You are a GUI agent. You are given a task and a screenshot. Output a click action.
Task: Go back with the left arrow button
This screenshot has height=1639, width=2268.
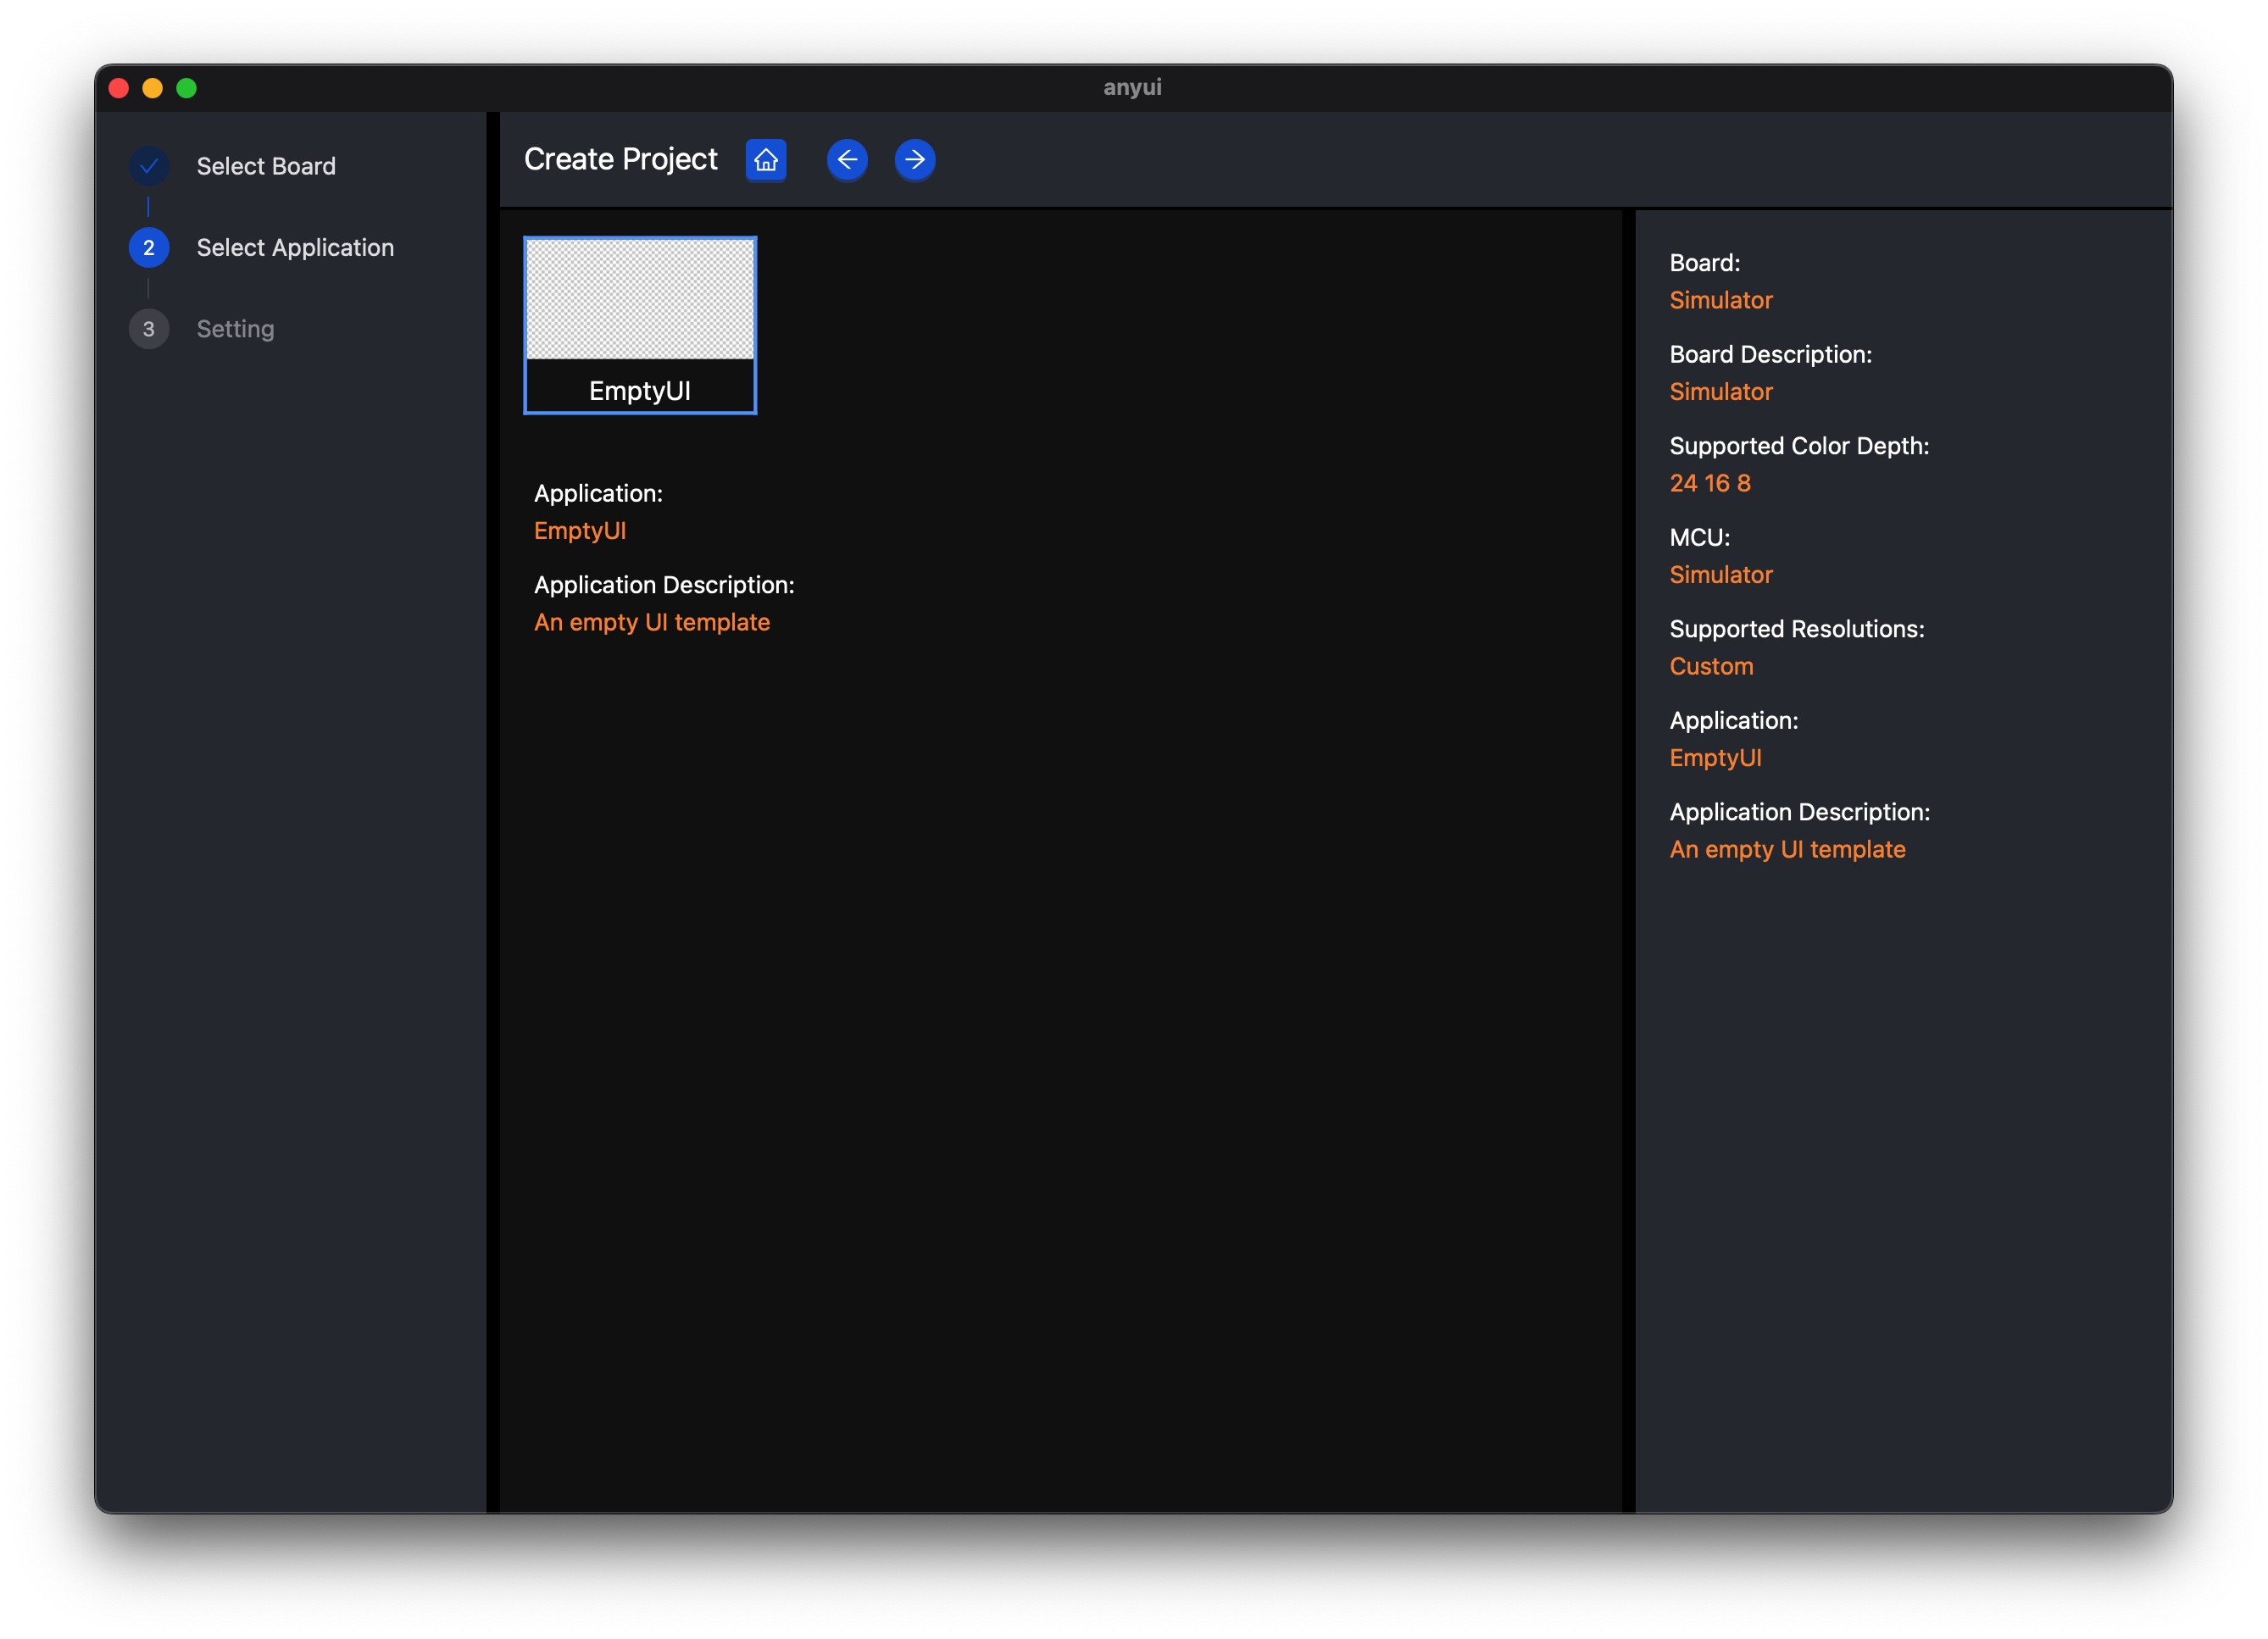(847, 160)
